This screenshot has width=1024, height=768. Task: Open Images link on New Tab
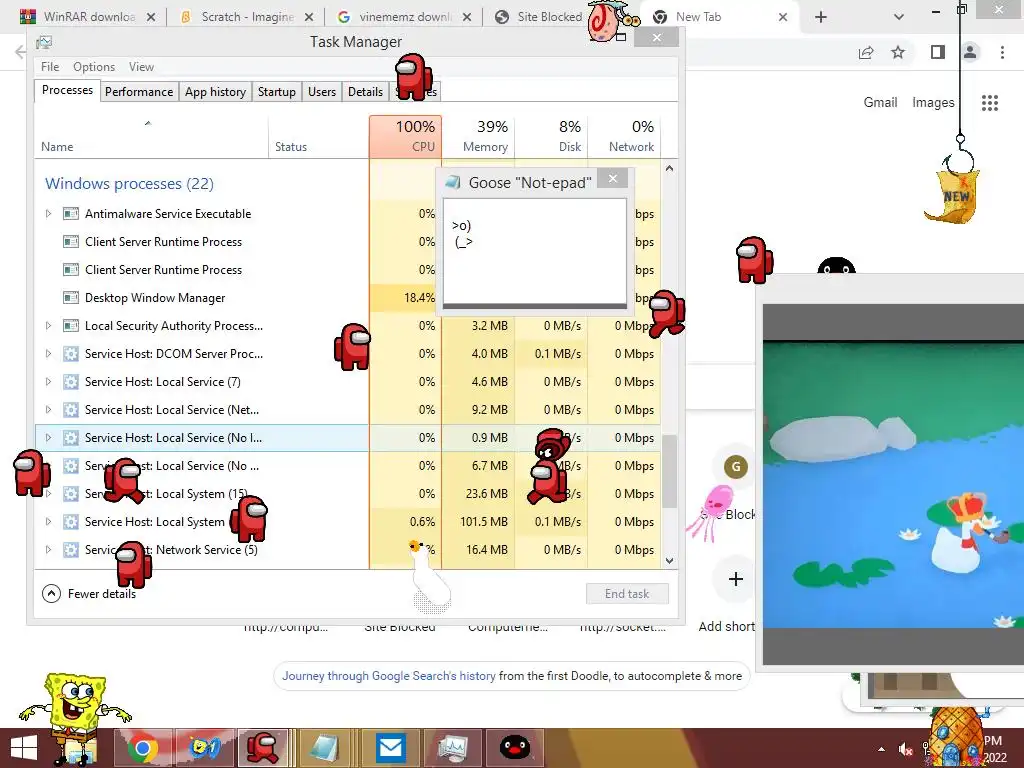click(933, 103)
